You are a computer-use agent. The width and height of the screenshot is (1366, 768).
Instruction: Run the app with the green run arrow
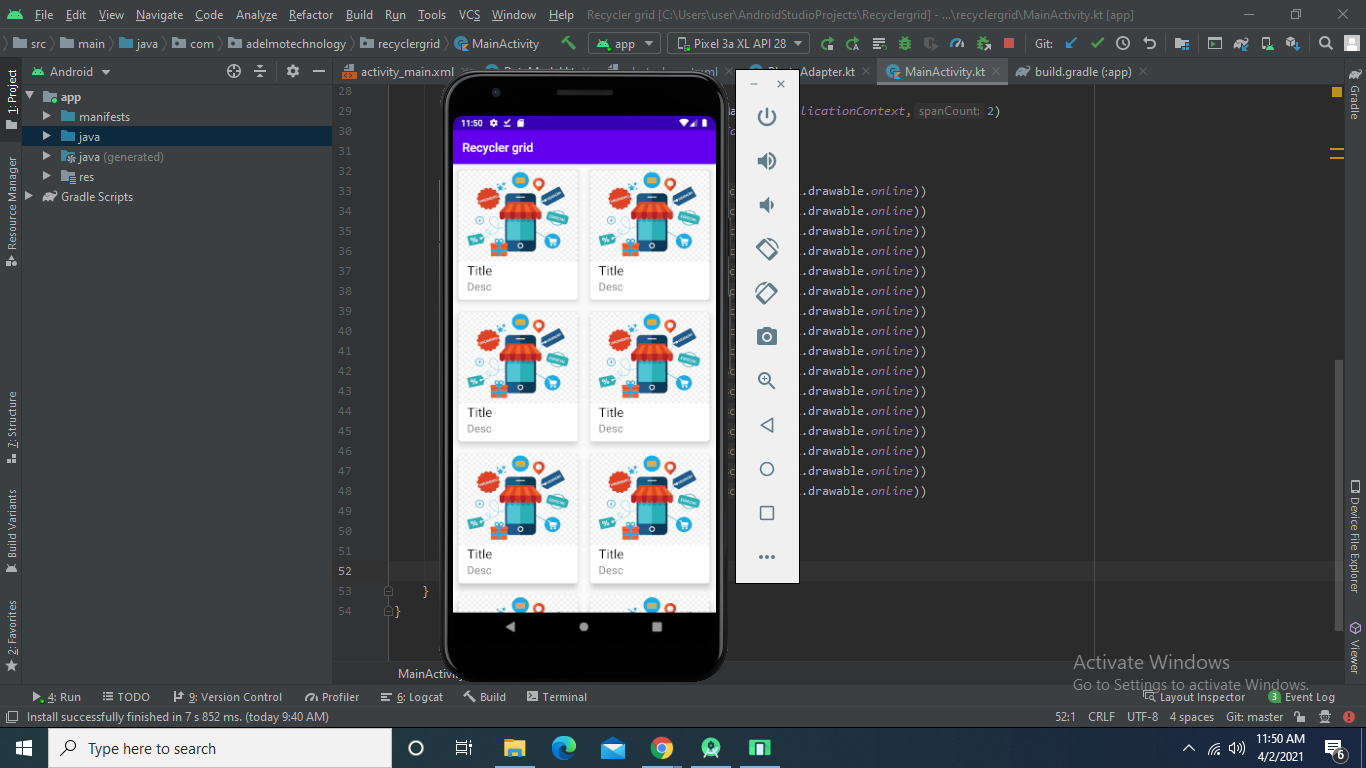[828, 43]
